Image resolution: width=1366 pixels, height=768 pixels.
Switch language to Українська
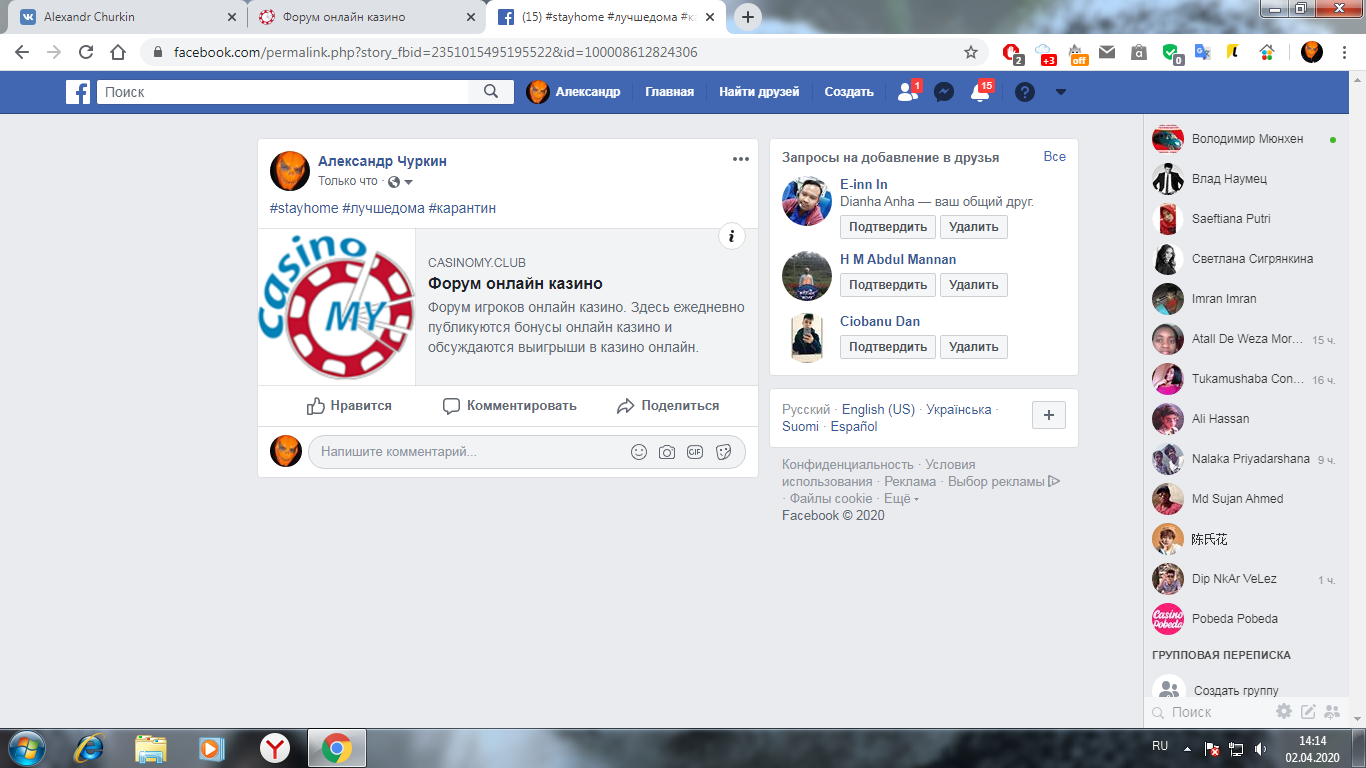tap(959, 409)
